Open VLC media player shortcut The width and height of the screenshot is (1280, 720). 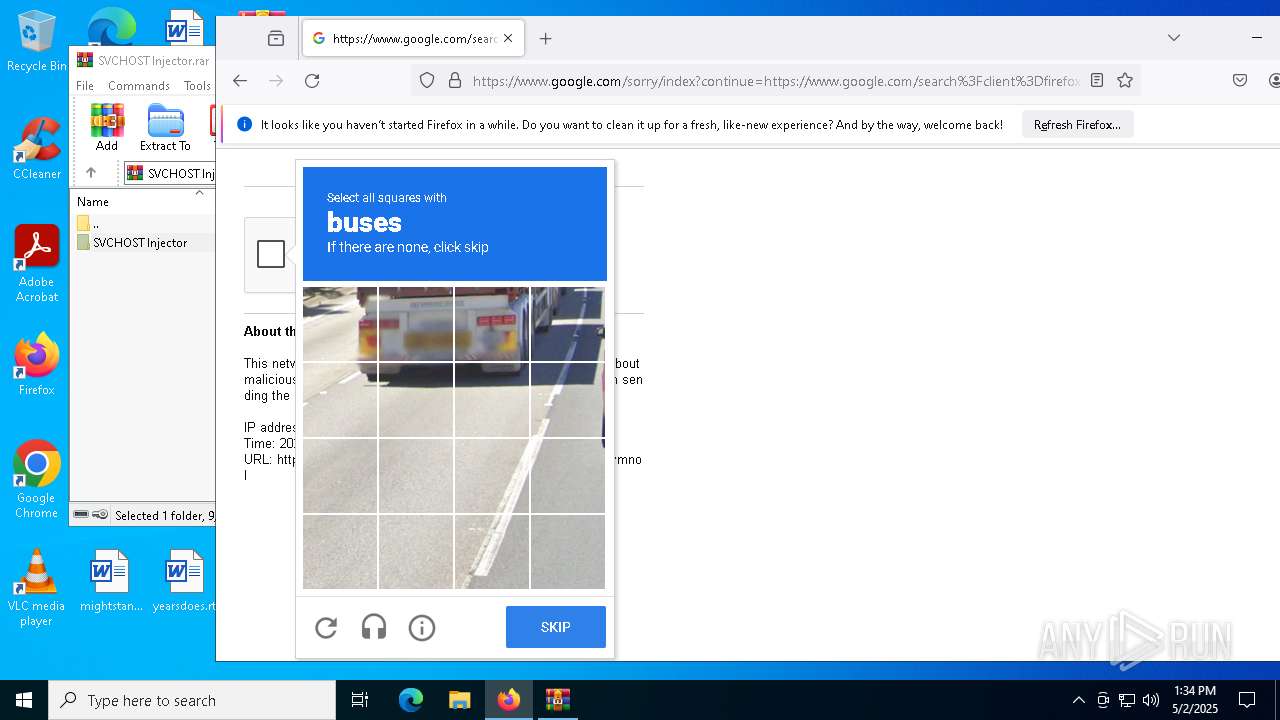[37, 588]
